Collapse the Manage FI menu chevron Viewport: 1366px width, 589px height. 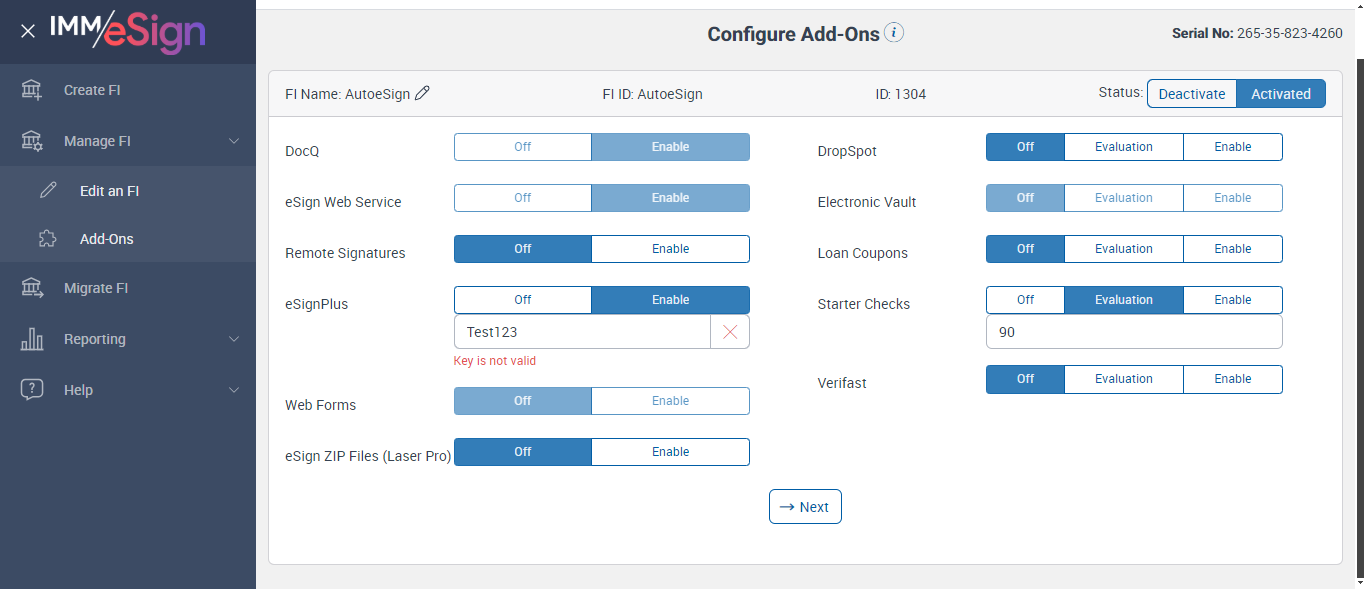(x=234, y=141)
